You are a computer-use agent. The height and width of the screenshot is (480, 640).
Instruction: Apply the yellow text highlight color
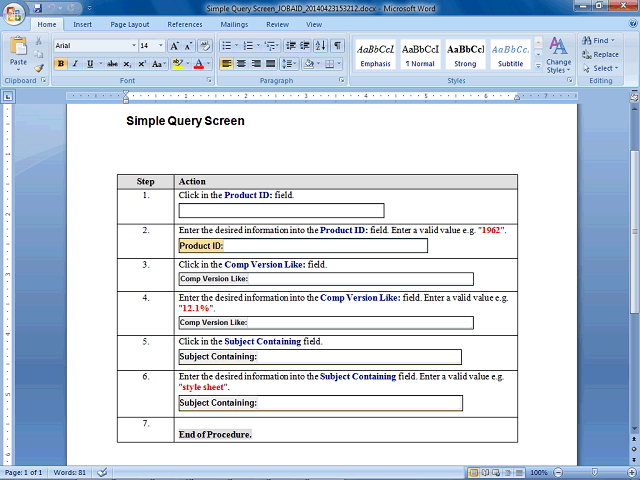coord(178,64)
